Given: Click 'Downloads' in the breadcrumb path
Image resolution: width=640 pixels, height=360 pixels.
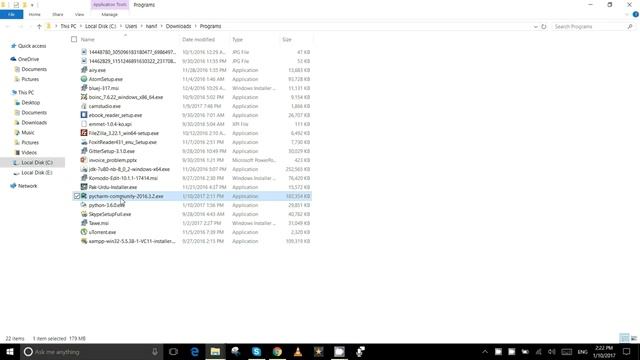Looking at the screenshot, I should [x=178, y=26].
